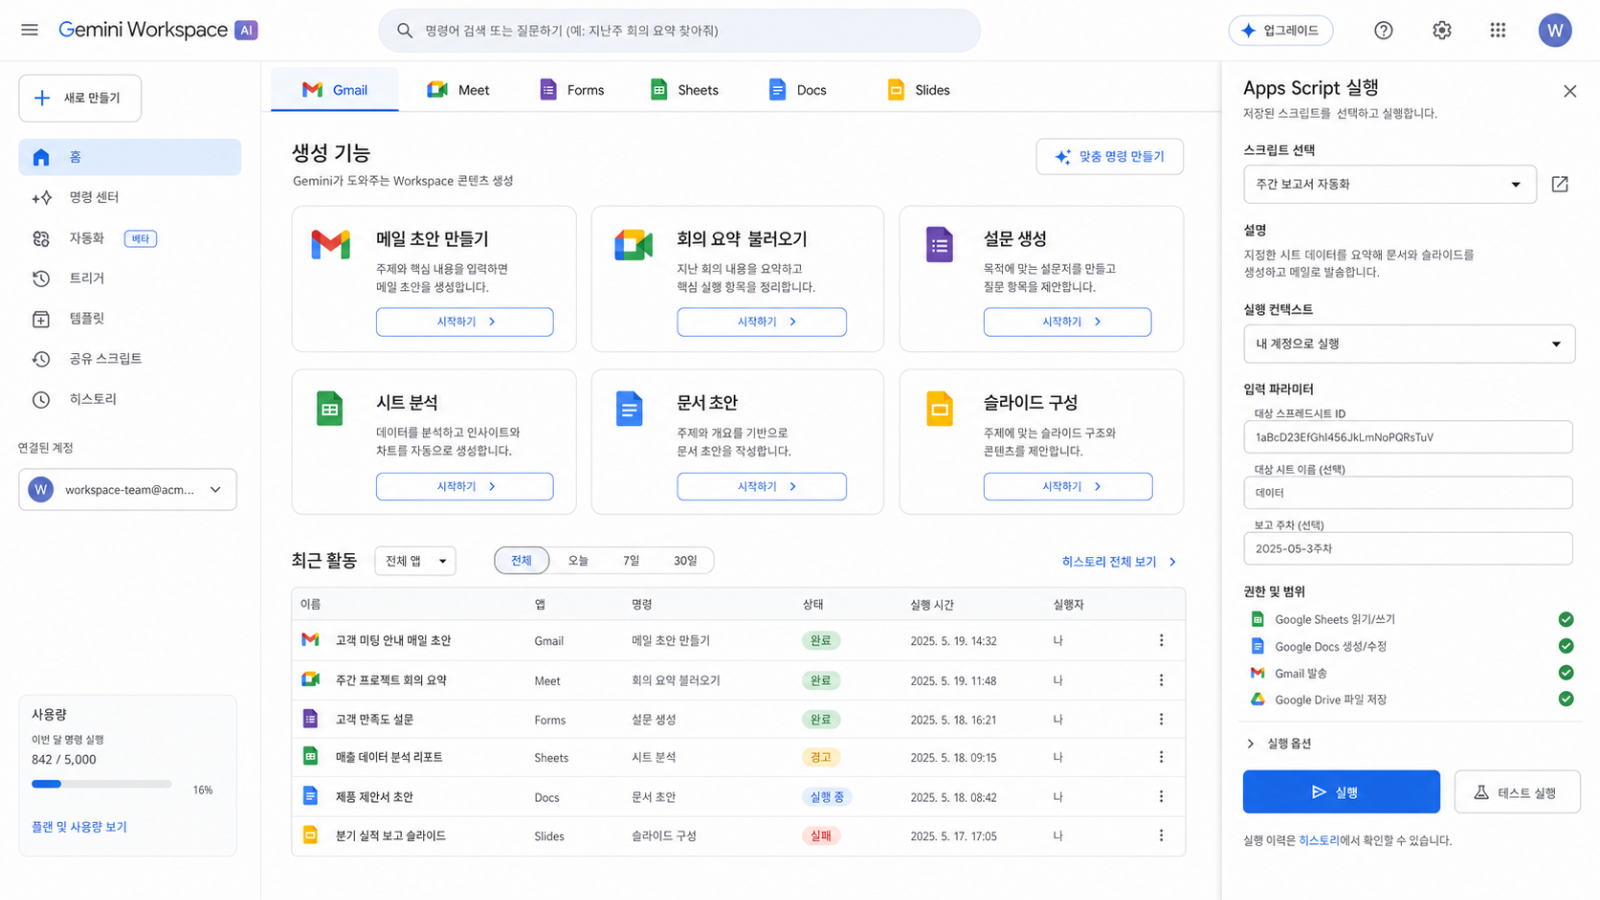The width and height of the screenshot is (1600, 900).
Task: Start 시트 분석 with 시작하기 button
Action: click(x=465, y=486)
